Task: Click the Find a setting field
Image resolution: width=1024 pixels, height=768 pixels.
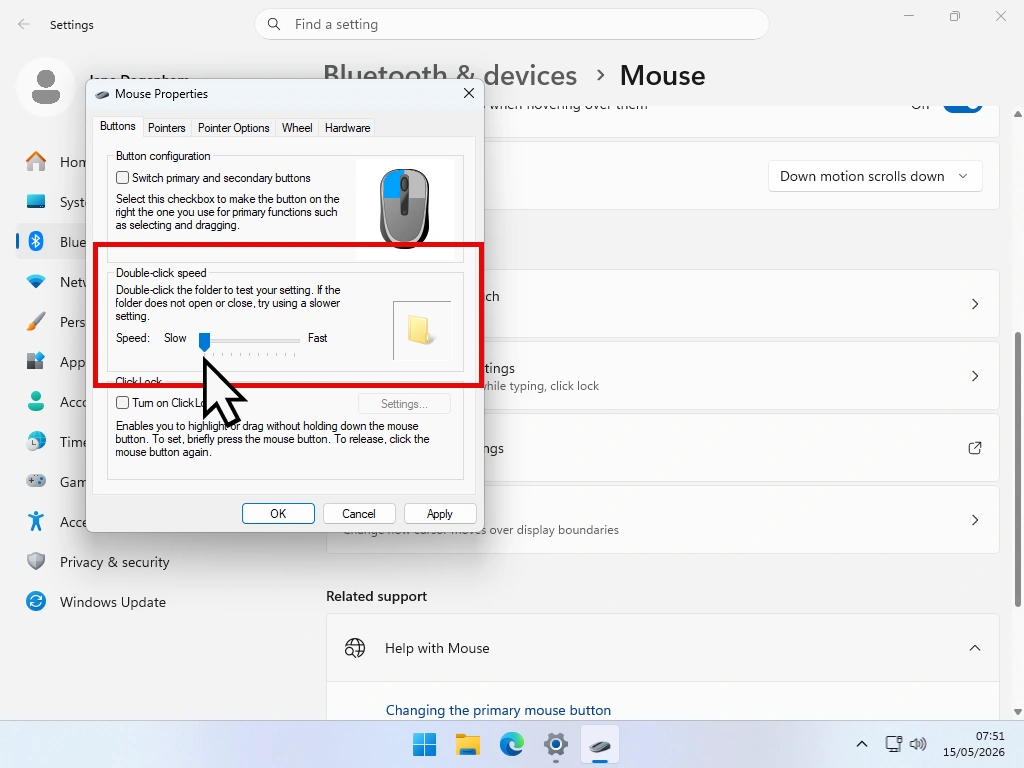Action: coord(511,24)
